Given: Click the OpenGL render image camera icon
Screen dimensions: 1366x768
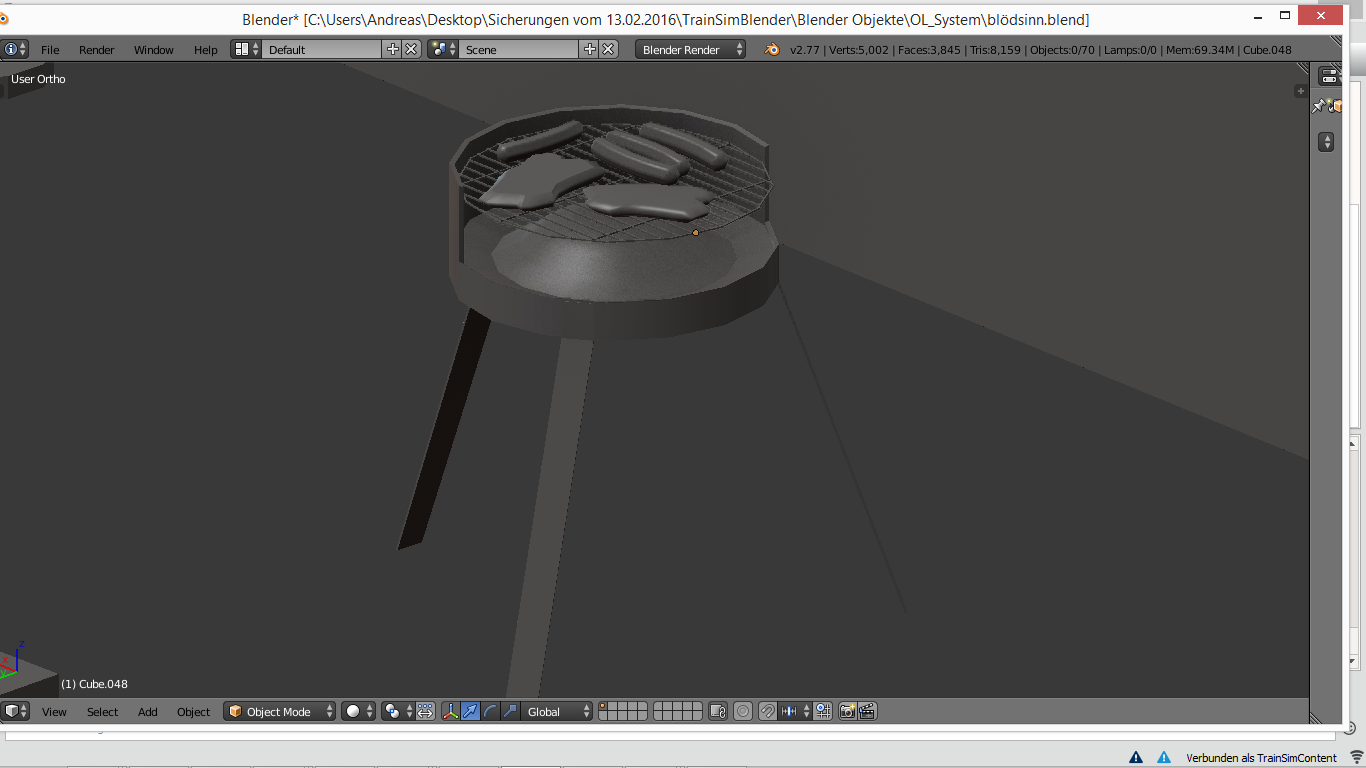Looking at the screenshot, I should [847, 711].
